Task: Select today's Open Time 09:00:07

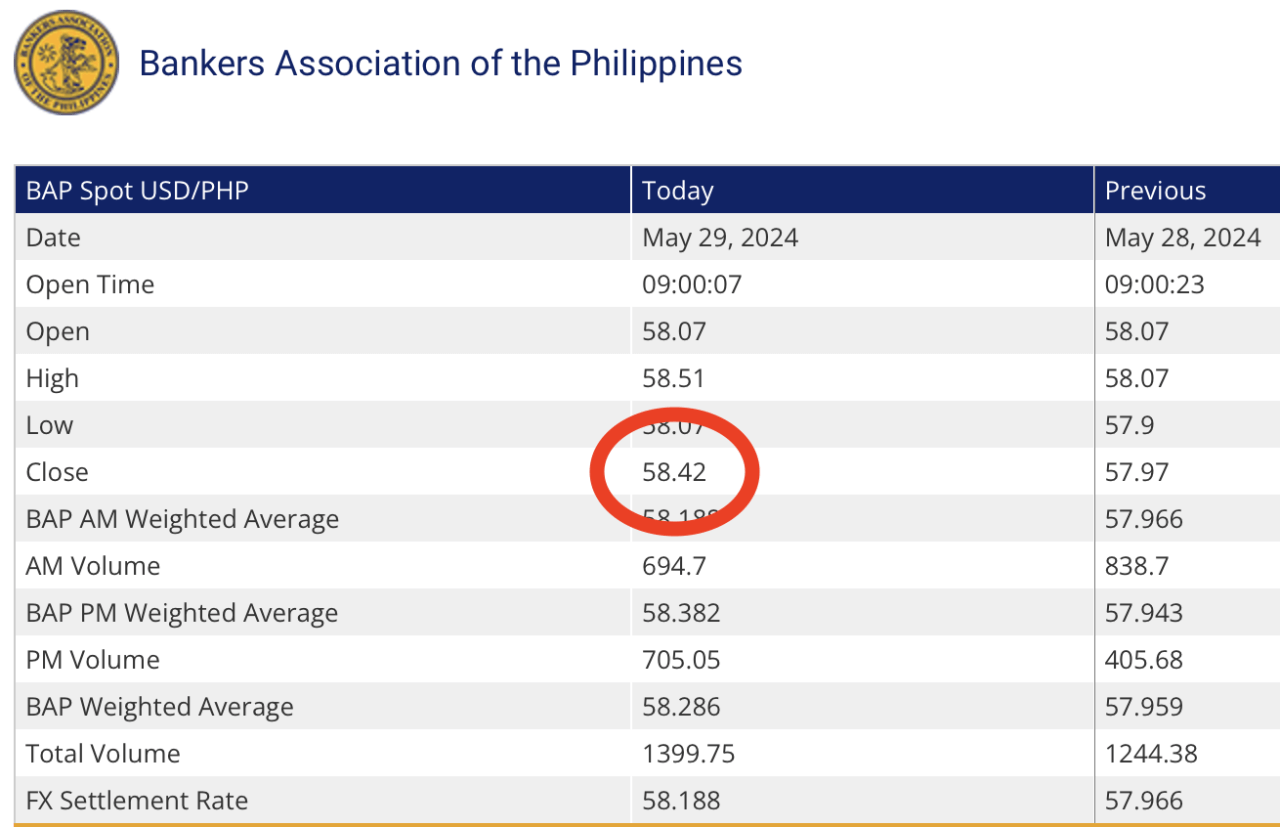Action: tap(692, 285)
